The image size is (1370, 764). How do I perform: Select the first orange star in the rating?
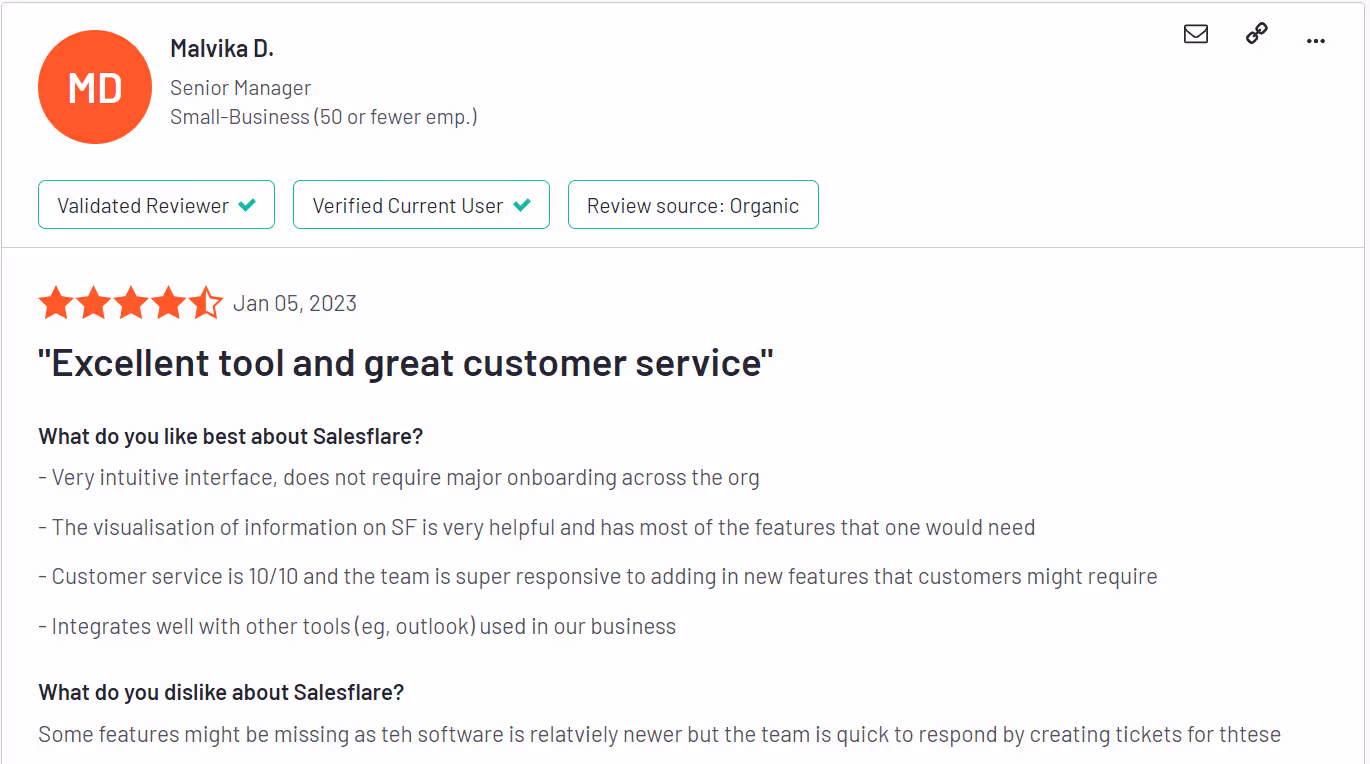point(57,302)
